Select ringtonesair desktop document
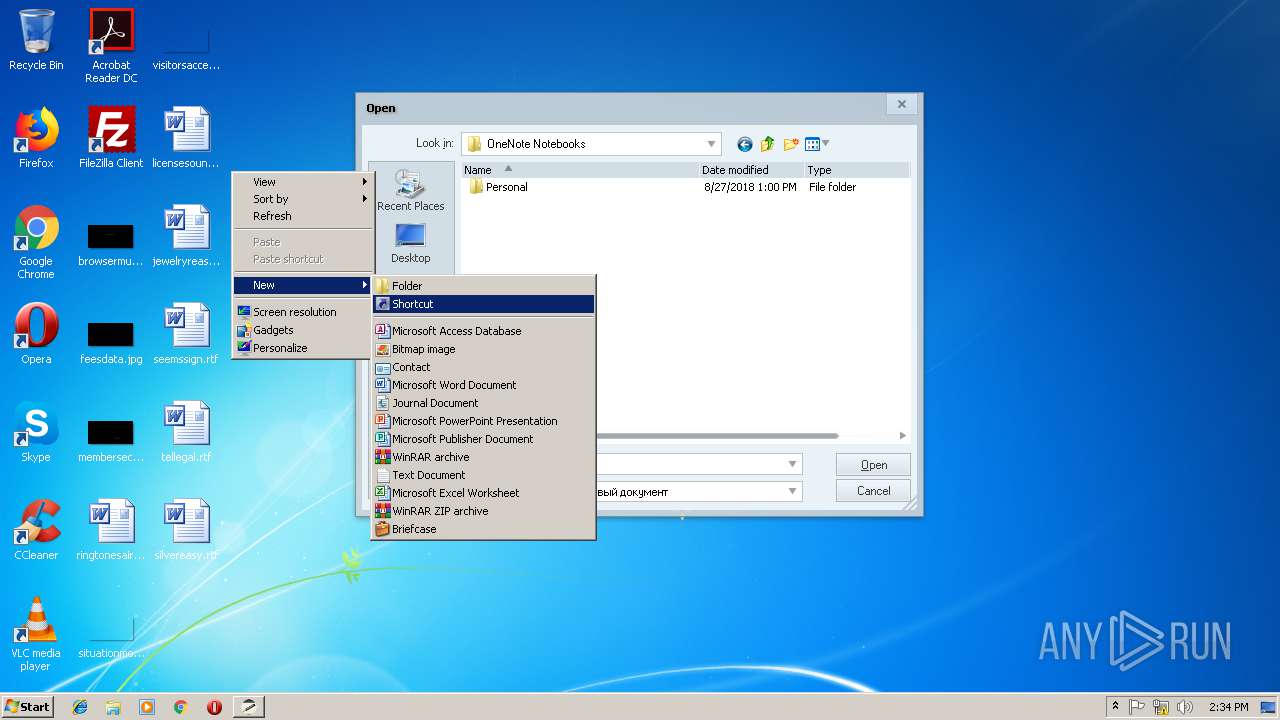Screen dimensions: 1280x720 coord(111,530)
